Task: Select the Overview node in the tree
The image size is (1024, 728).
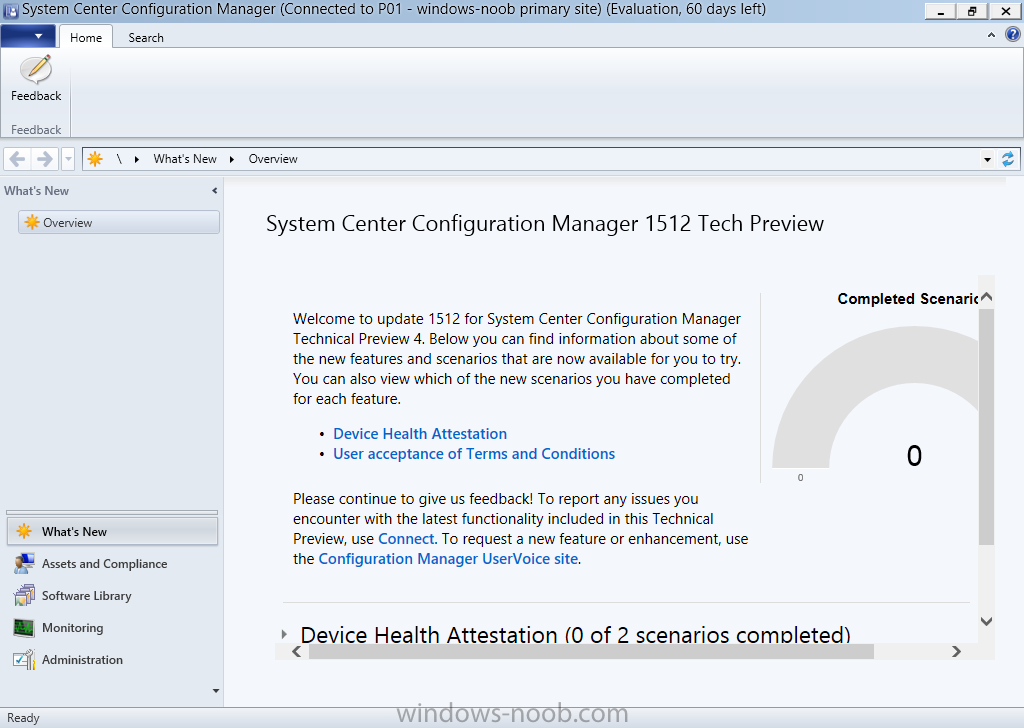Action: click(x=119, y=222)
